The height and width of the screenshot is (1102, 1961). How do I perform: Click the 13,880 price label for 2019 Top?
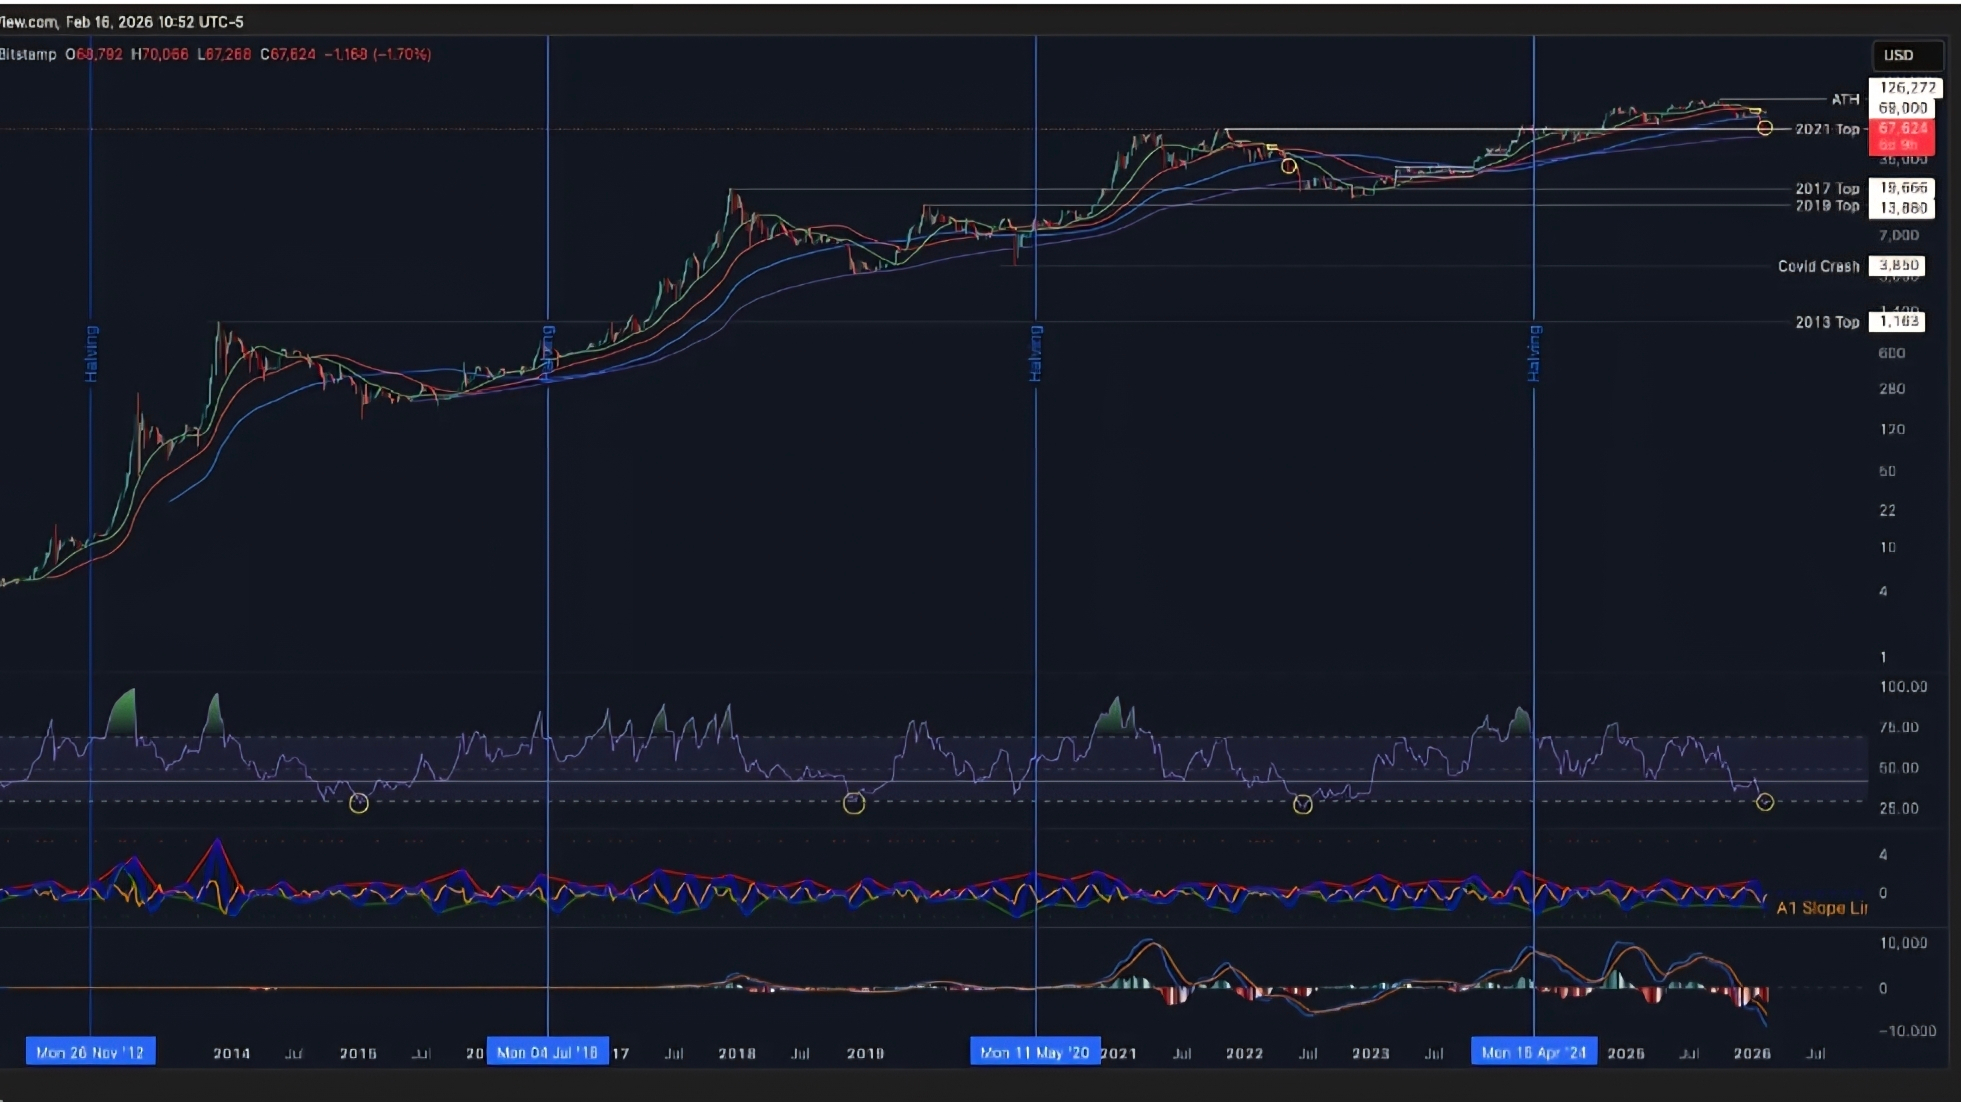pyautogui.click(x=1902, y=208)
